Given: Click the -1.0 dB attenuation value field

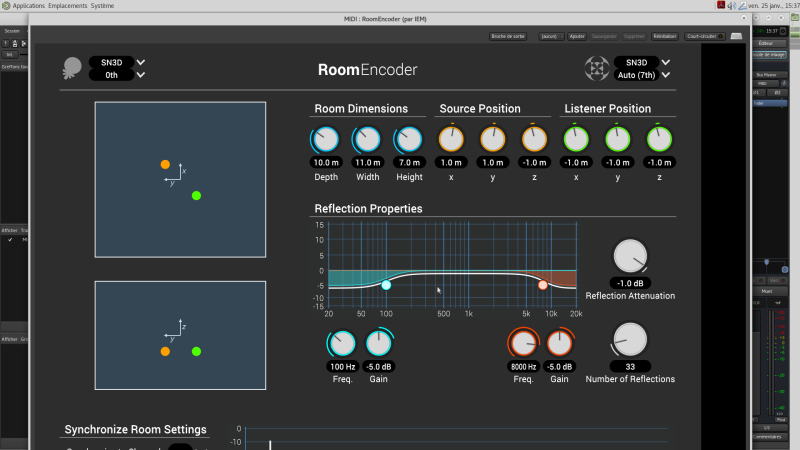Looking at the screenshot, I should coord(630,283).
